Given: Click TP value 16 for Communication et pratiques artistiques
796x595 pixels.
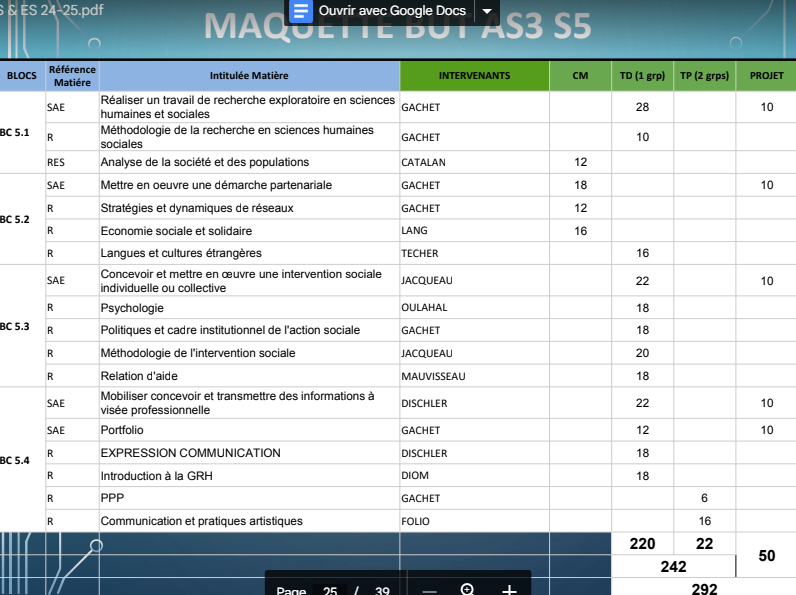Looking at the screenshot, I should point(705,521).
